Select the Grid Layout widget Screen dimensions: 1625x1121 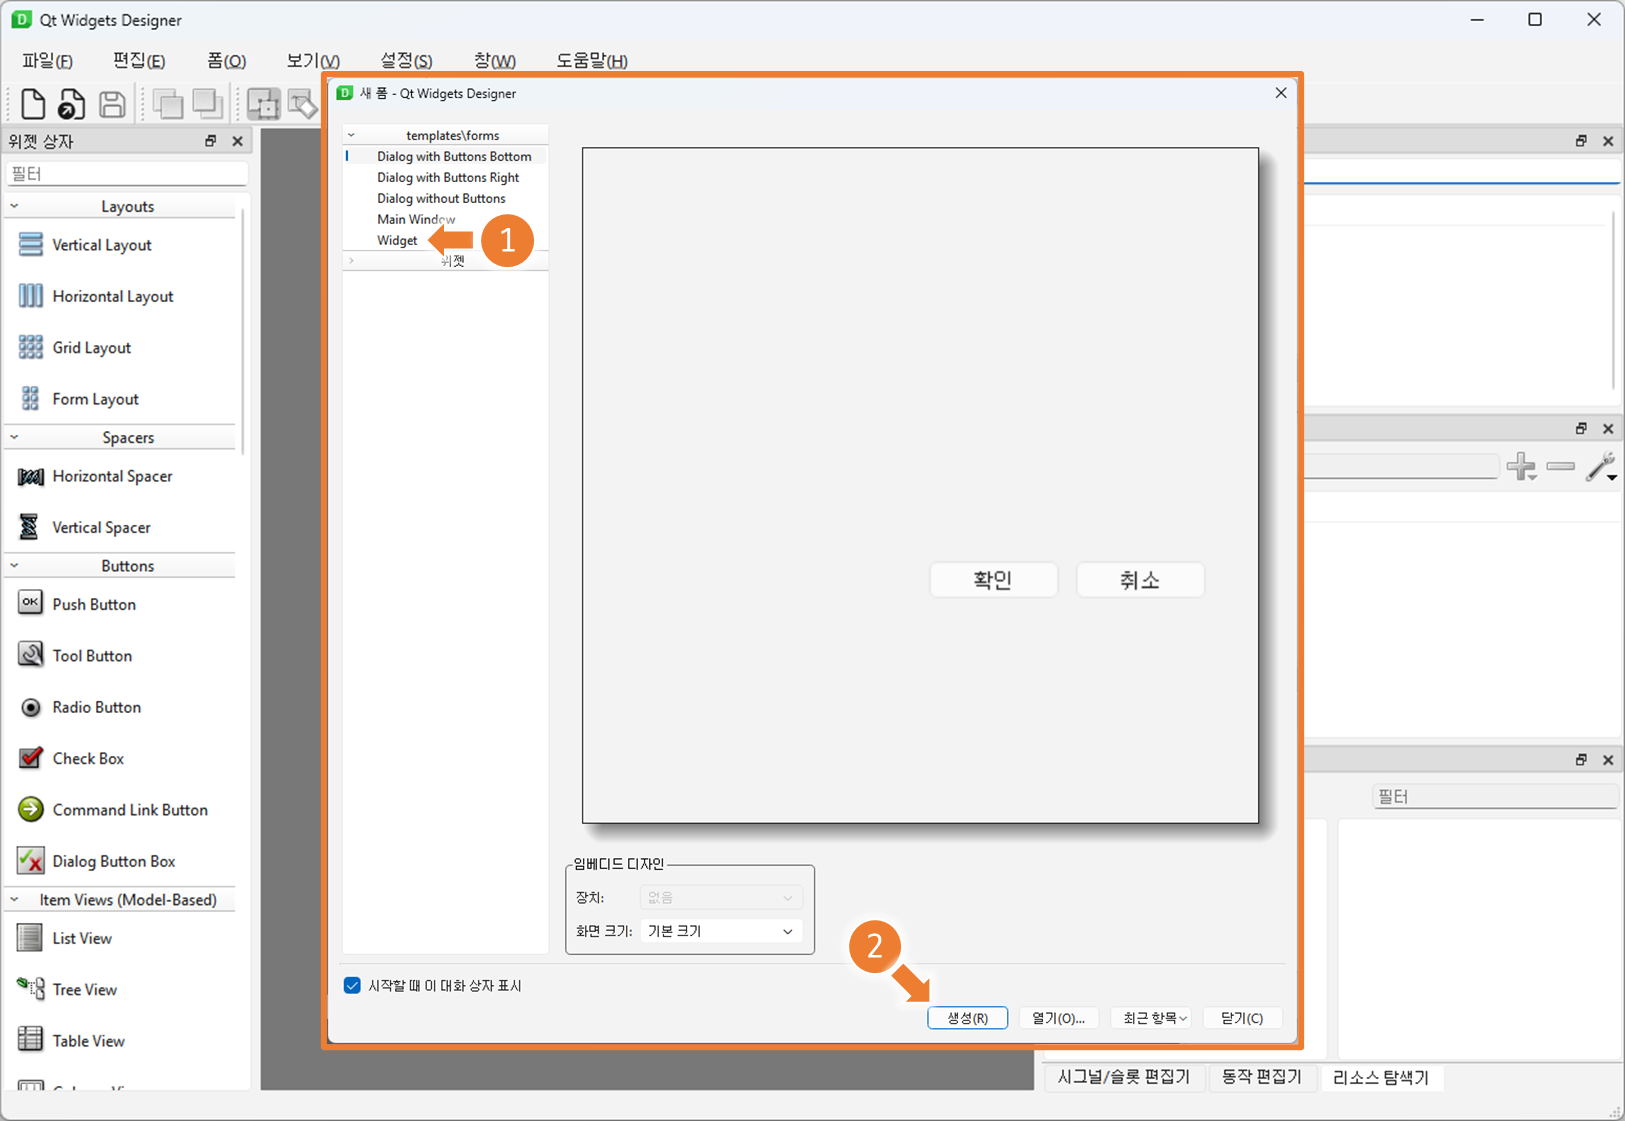92,348
